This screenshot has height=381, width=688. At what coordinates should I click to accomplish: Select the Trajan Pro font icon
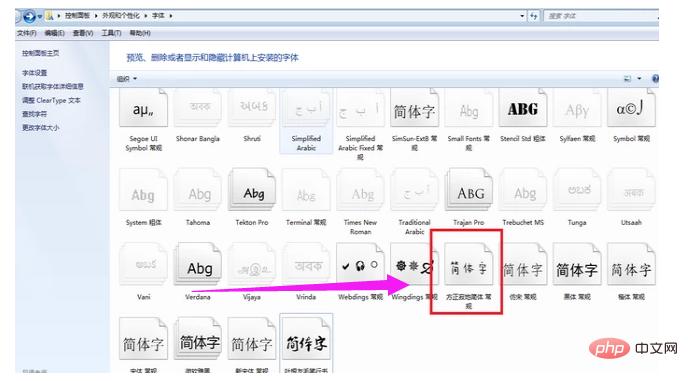[x=469, y=190]
